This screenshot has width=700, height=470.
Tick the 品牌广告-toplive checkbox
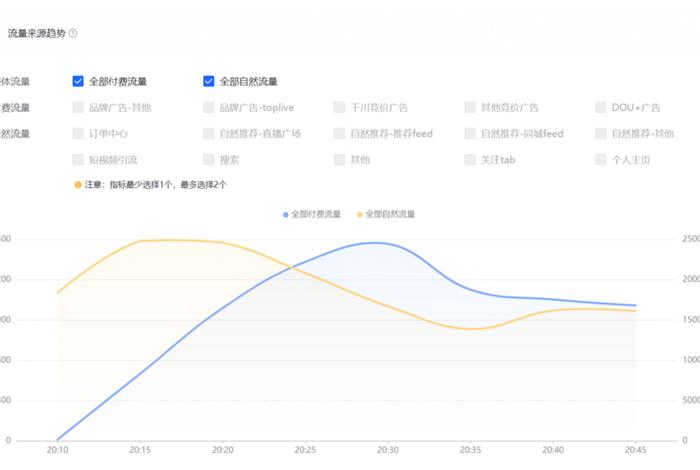point(208,107)
